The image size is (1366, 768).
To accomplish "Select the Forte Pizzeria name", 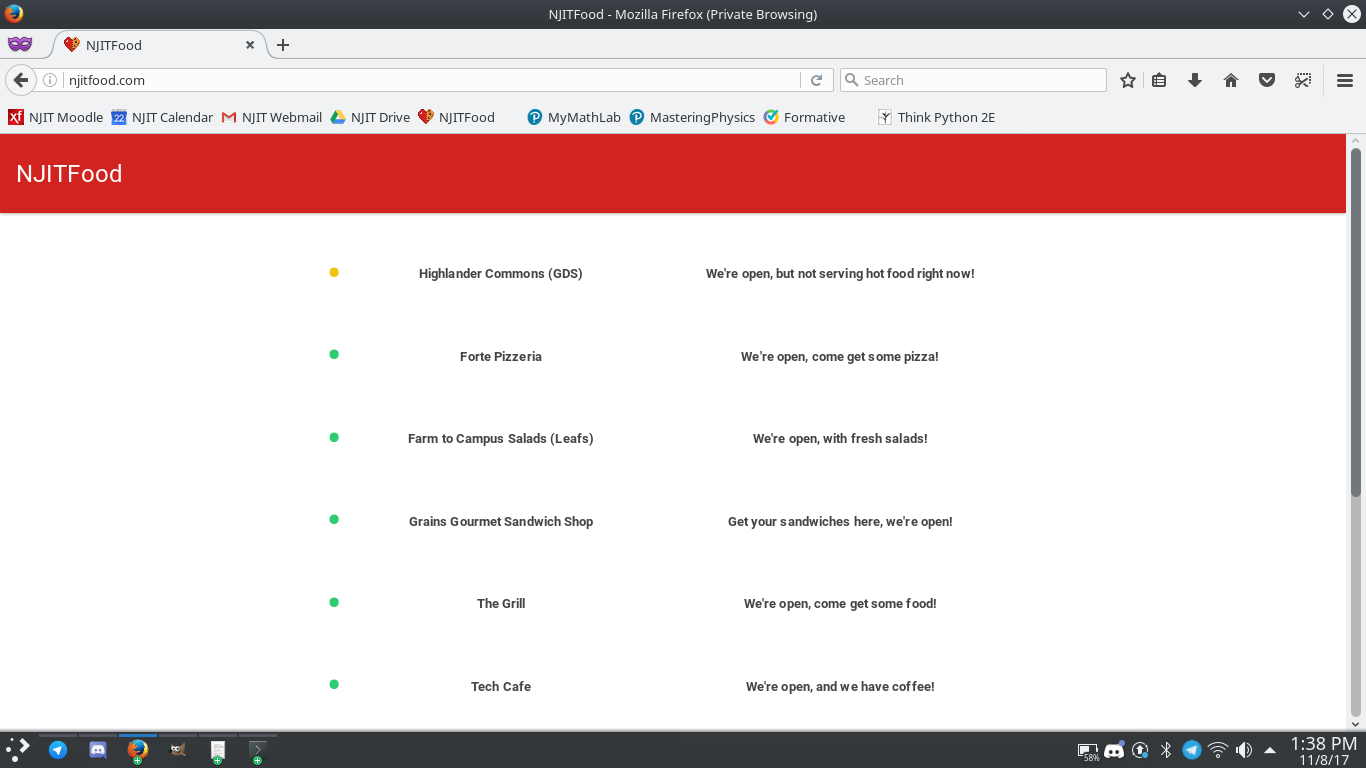I will [x=501, y=356].
